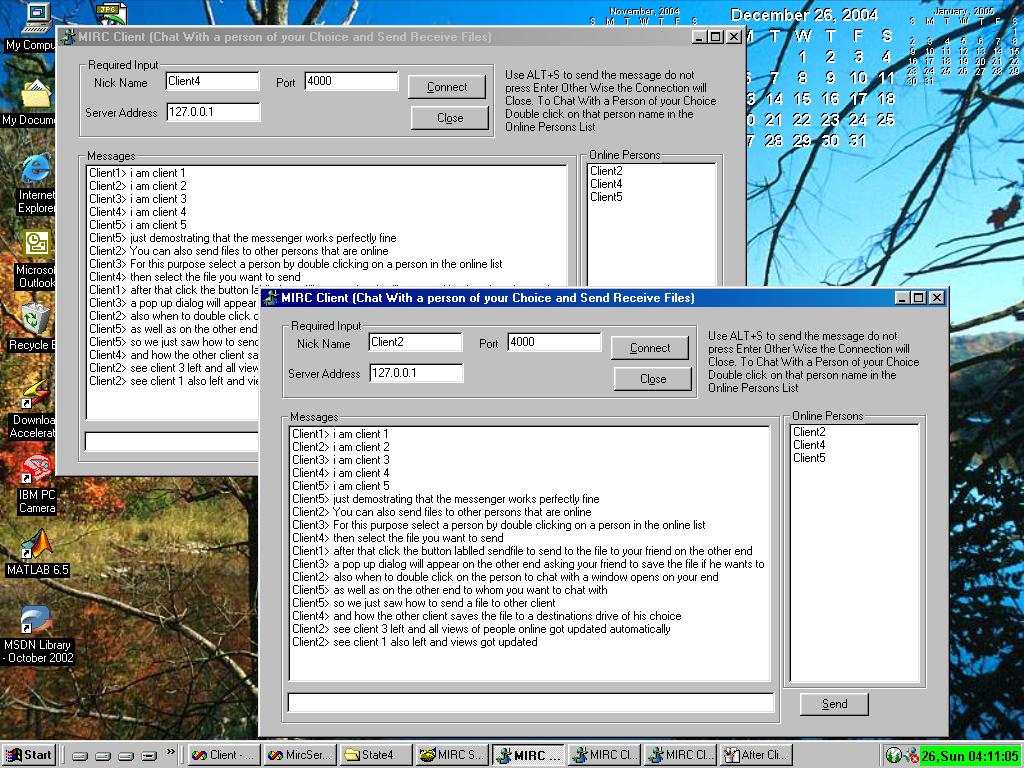Switch to the MircSer... taskbar button

[300, 755]
